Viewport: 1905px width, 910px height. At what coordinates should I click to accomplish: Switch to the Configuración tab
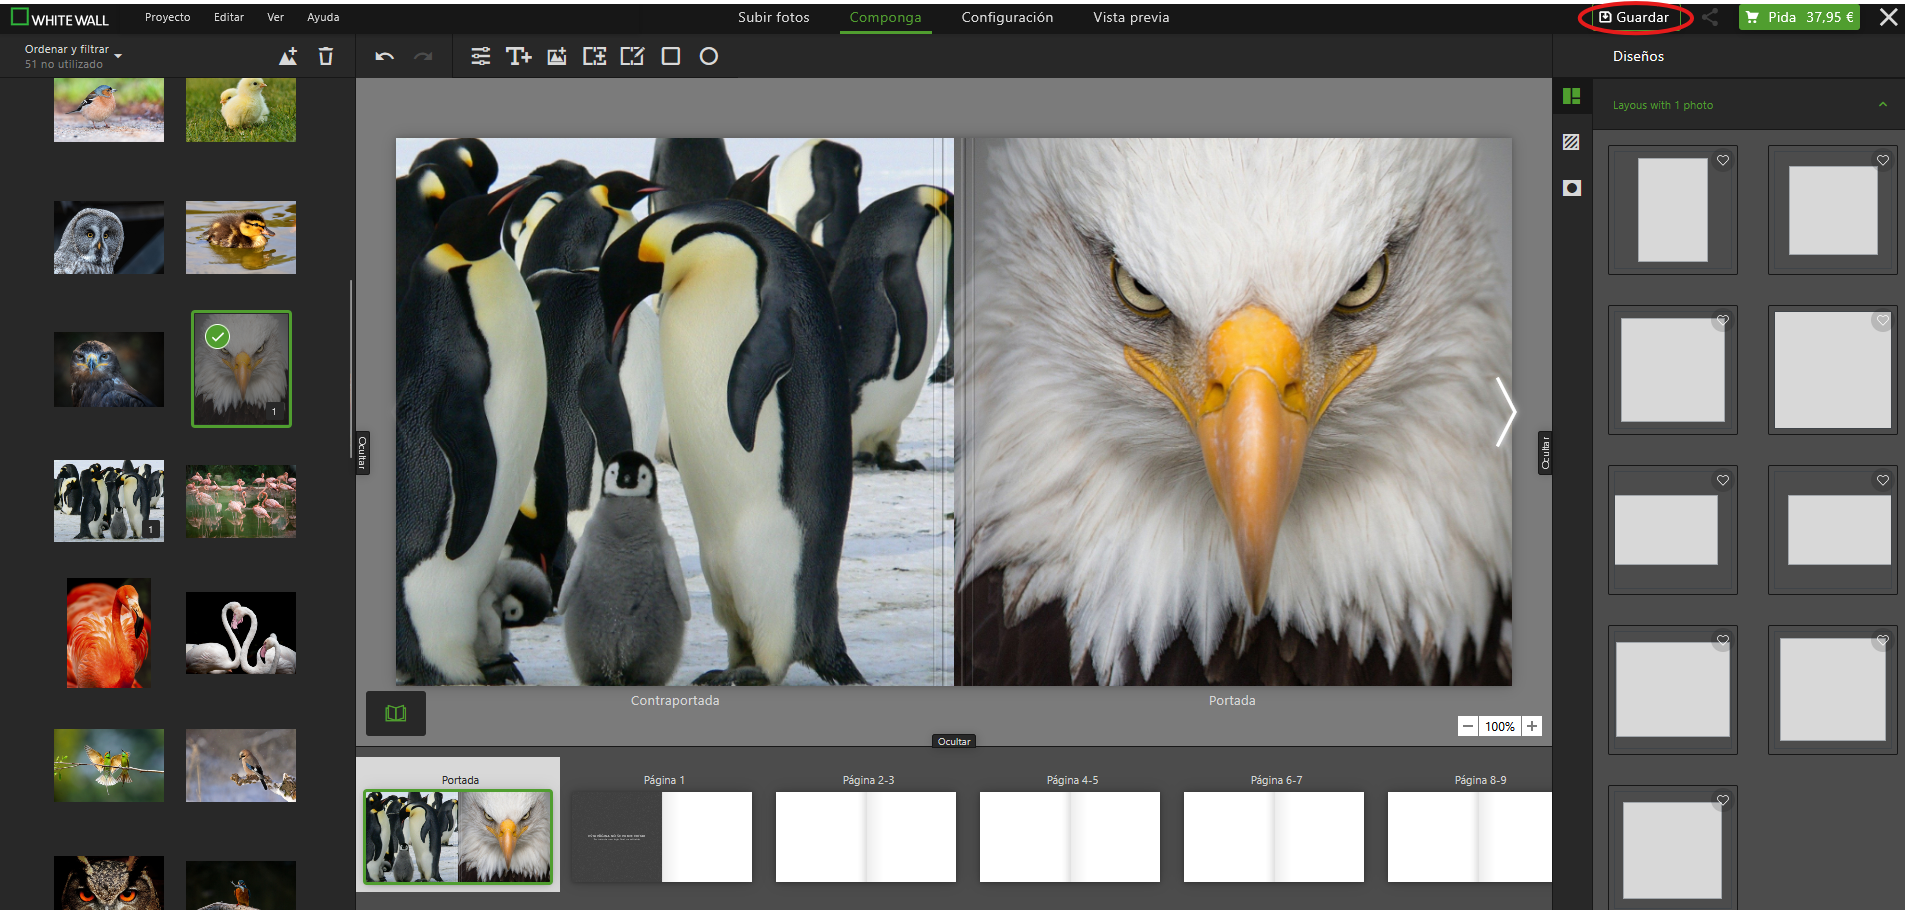tap(1007, 17)
